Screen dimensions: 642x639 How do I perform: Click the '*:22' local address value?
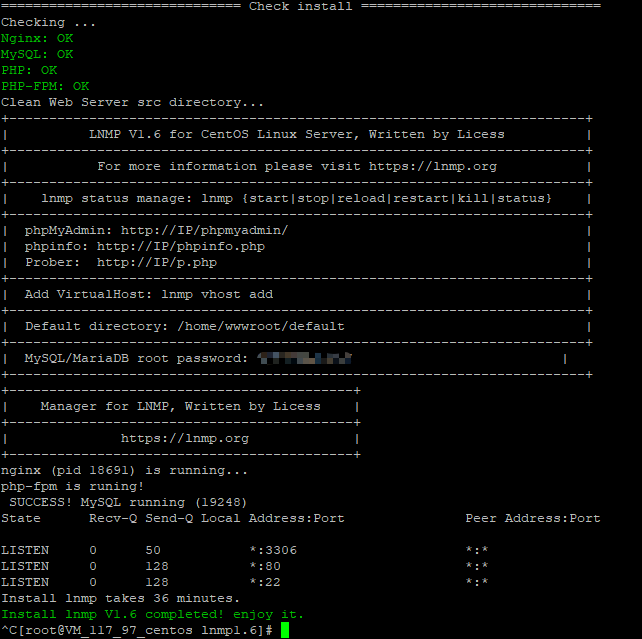[x=265, y=582]
